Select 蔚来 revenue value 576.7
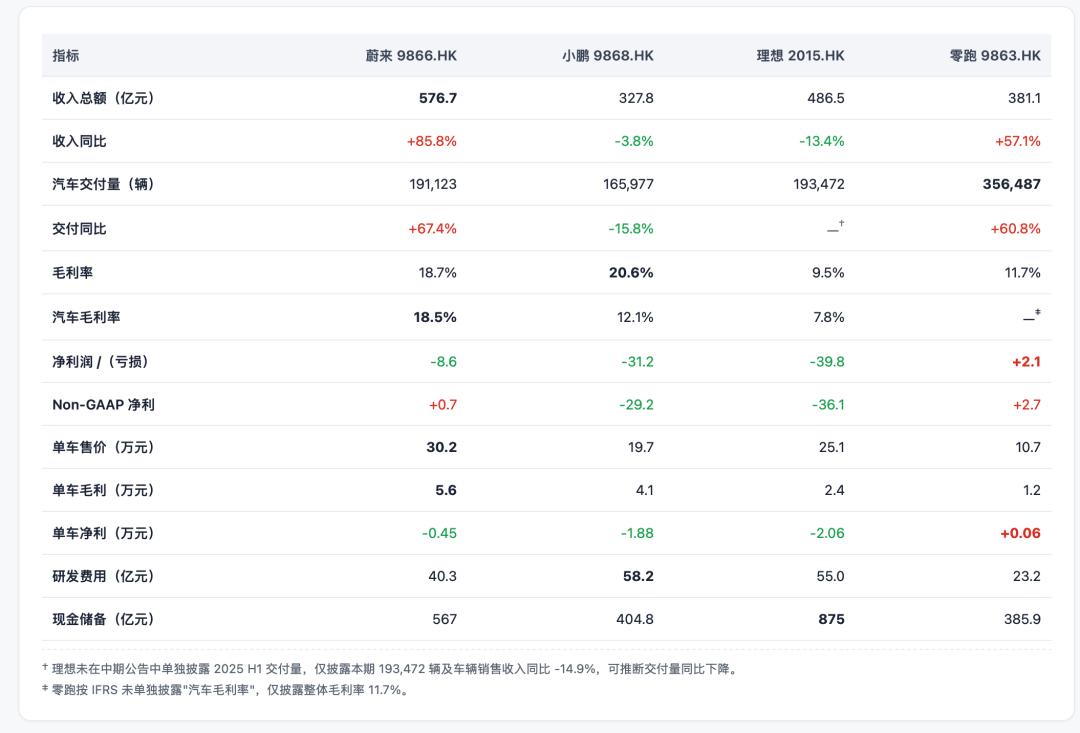This screenshot has height=733, width=1080. pyautogui.click(x=438, y=98)
